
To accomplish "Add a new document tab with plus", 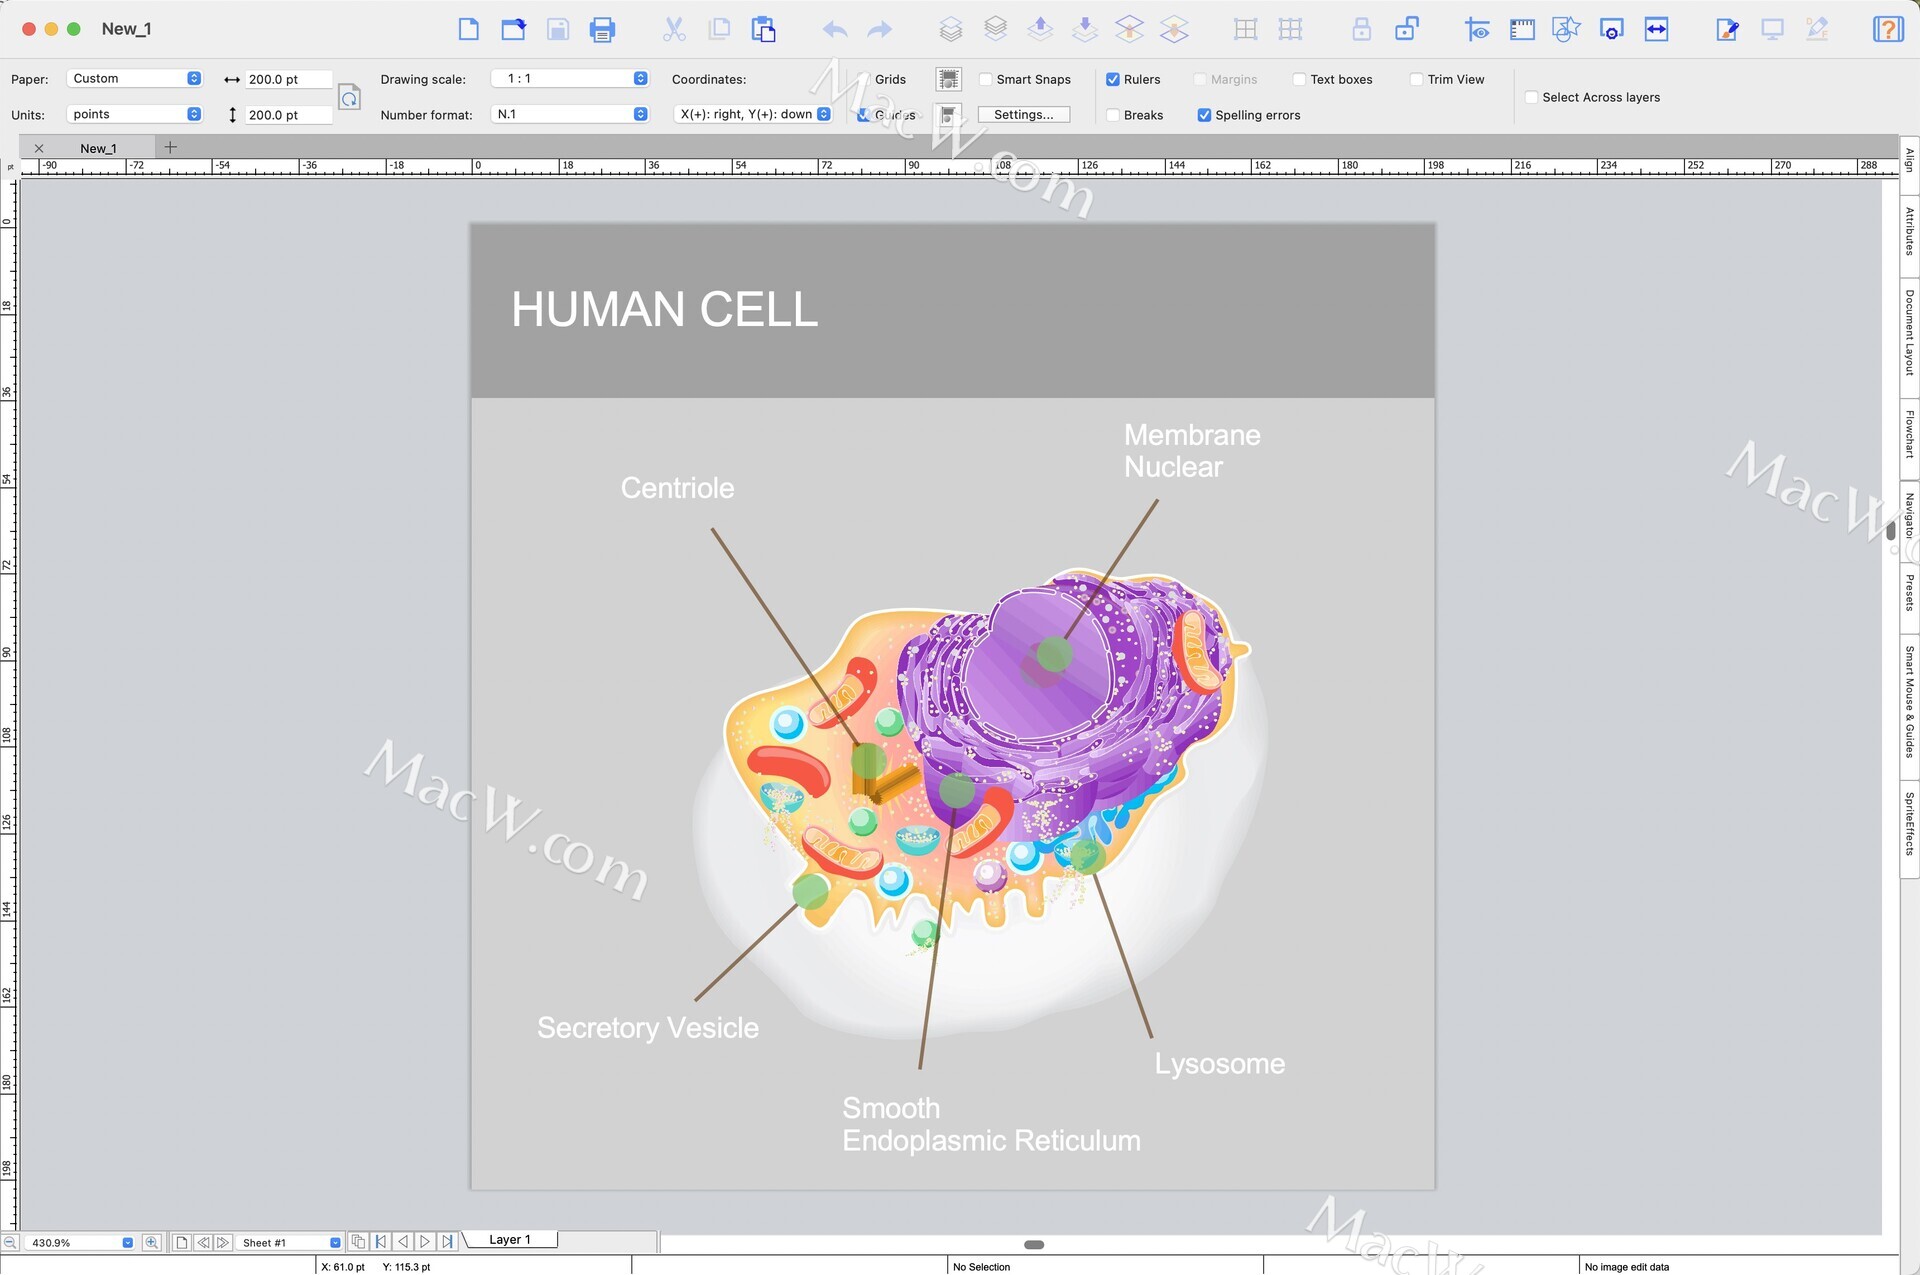I will pos(170,147).
